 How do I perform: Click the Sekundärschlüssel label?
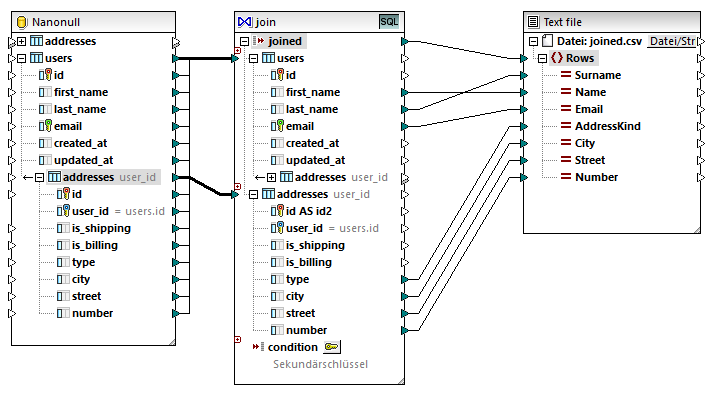click(x=320, y=364)
